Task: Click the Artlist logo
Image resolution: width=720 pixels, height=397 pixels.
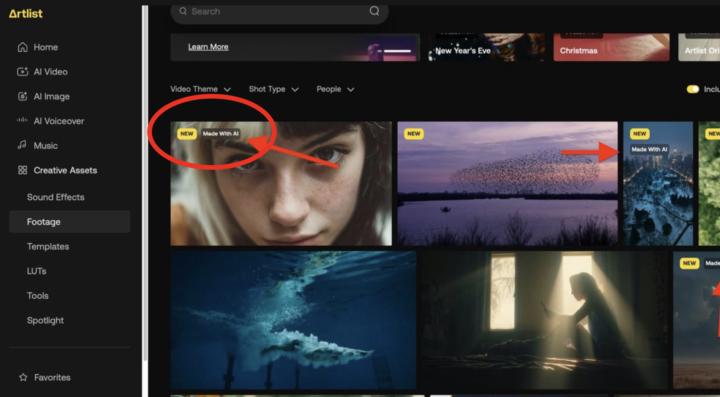Action: tap(26, 14)
